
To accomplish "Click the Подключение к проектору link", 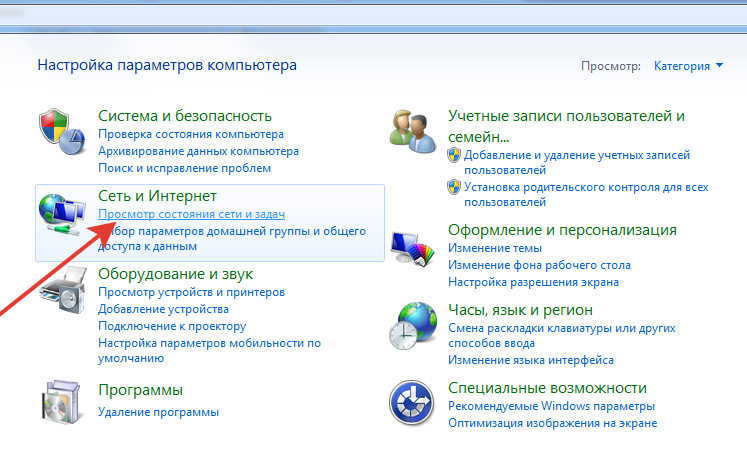I will 172,326.
